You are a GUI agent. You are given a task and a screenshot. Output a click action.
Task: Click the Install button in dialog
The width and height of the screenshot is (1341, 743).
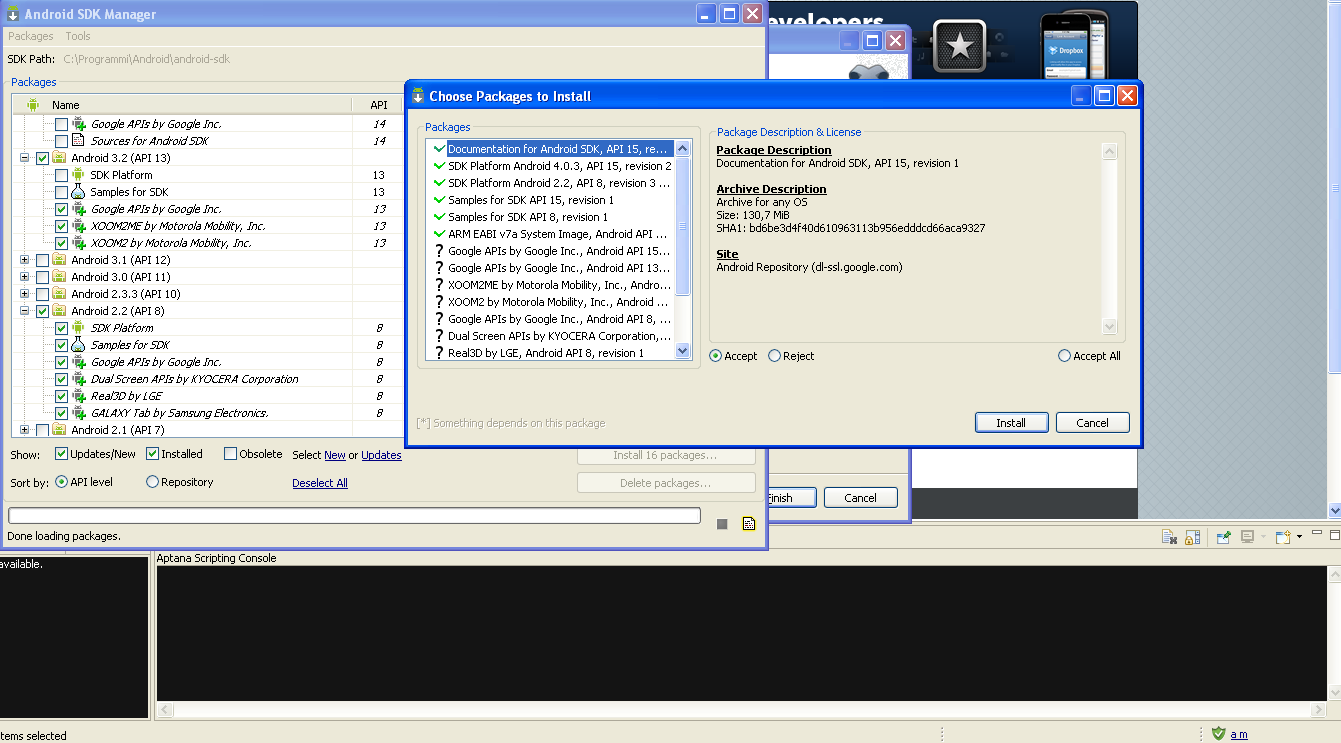click(x=1011, y=423)
